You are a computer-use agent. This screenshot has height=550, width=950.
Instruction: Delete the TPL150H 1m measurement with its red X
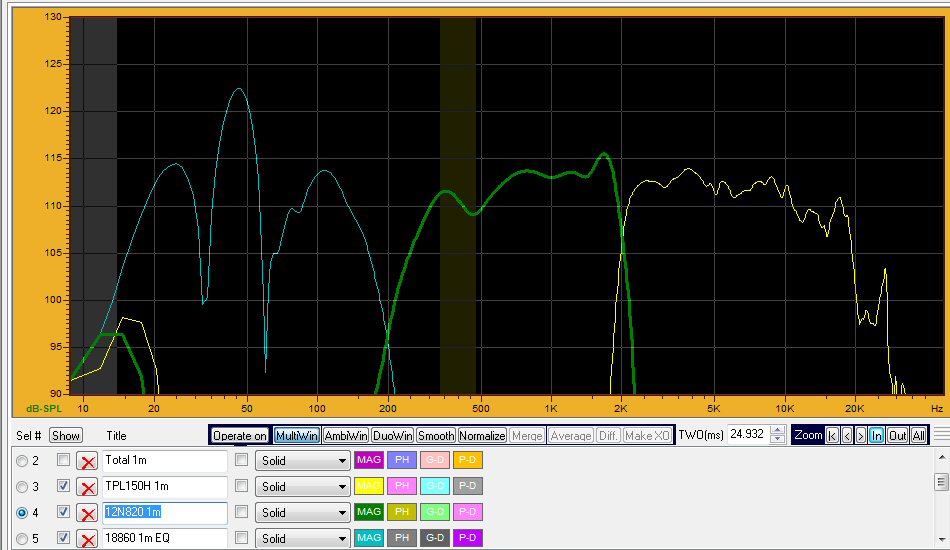click(87, 487)
